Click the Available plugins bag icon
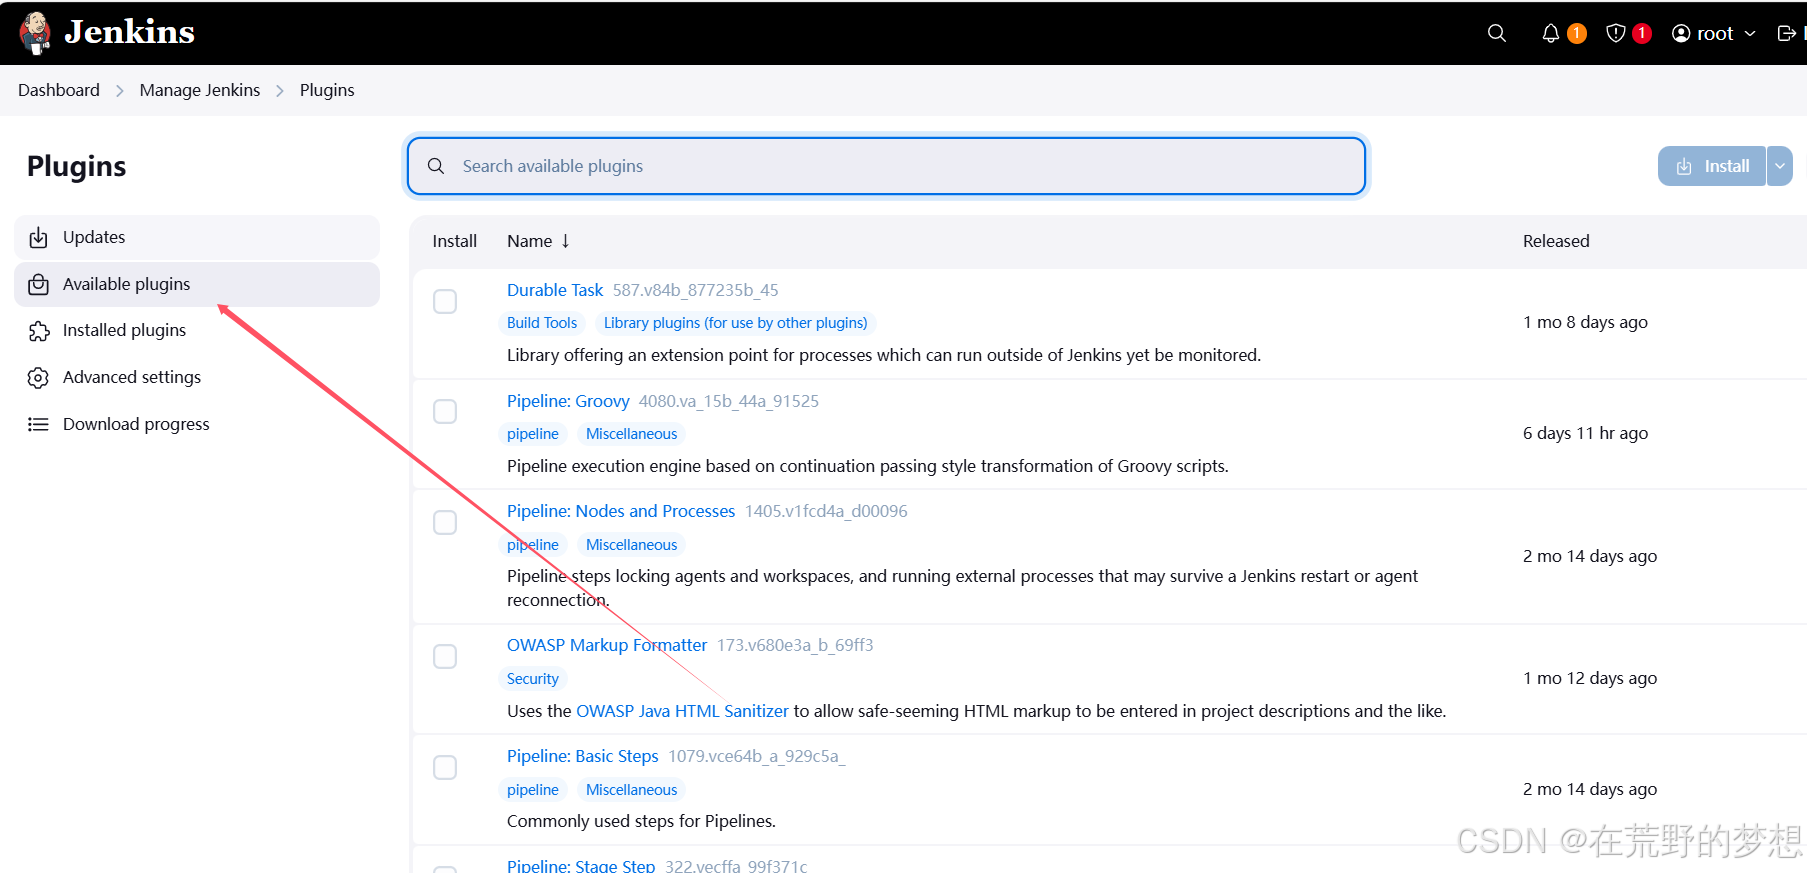This screenshot has width=1807, height=873. [x=38, y=284]
